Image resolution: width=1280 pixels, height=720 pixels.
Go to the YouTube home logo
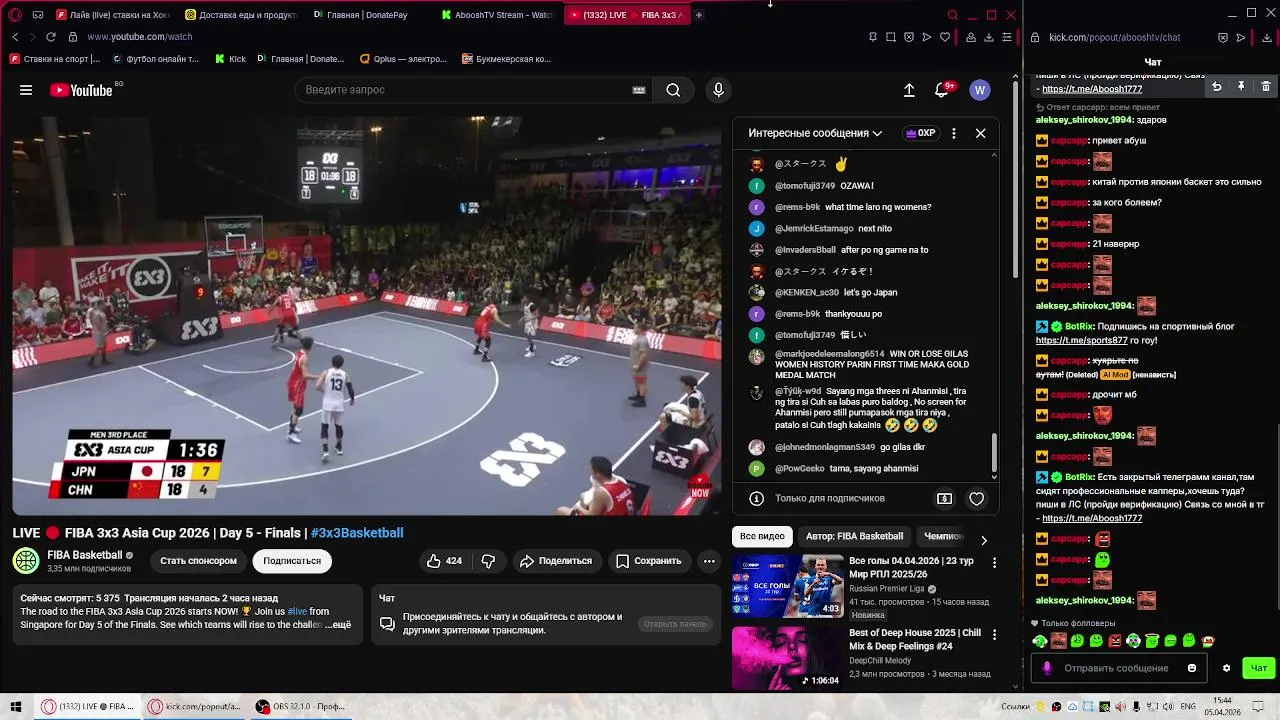[81, 90]
